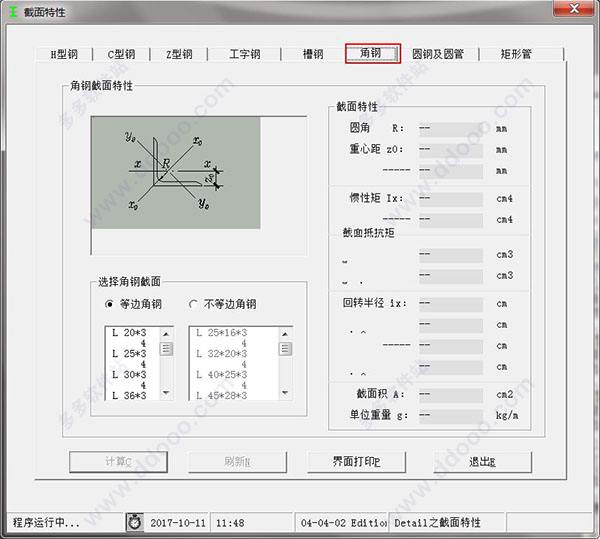Click down arrow of equal angle list scrollbar
600x539 pixels.
click(166, 392)
